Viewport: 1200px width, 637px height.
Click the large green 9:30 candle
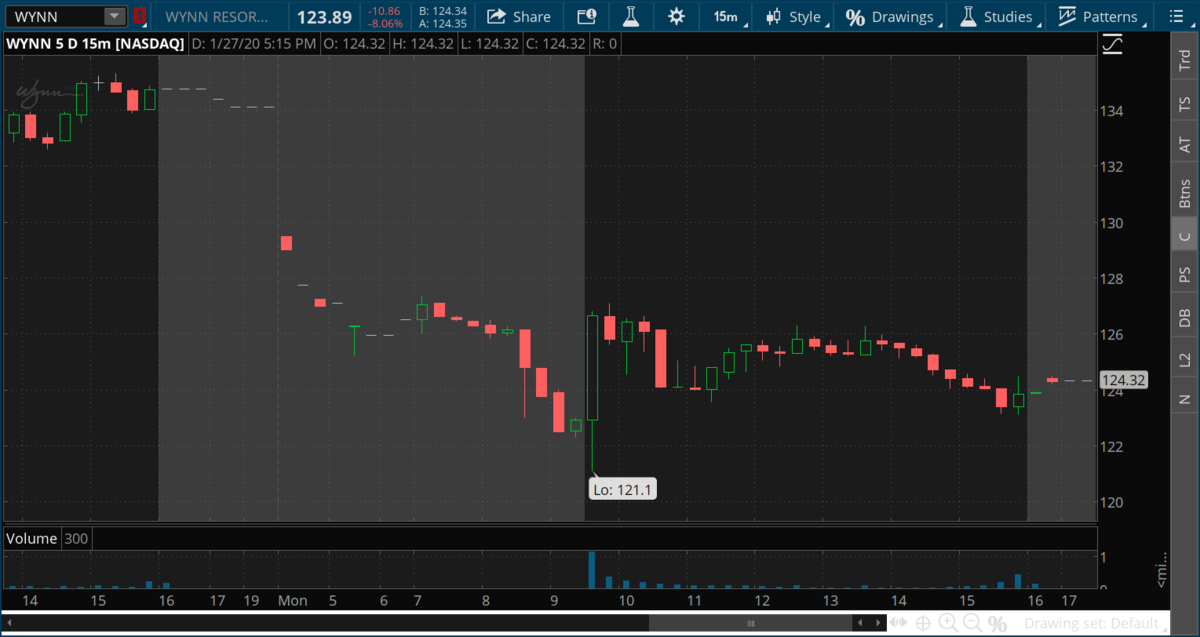point(592,367)
